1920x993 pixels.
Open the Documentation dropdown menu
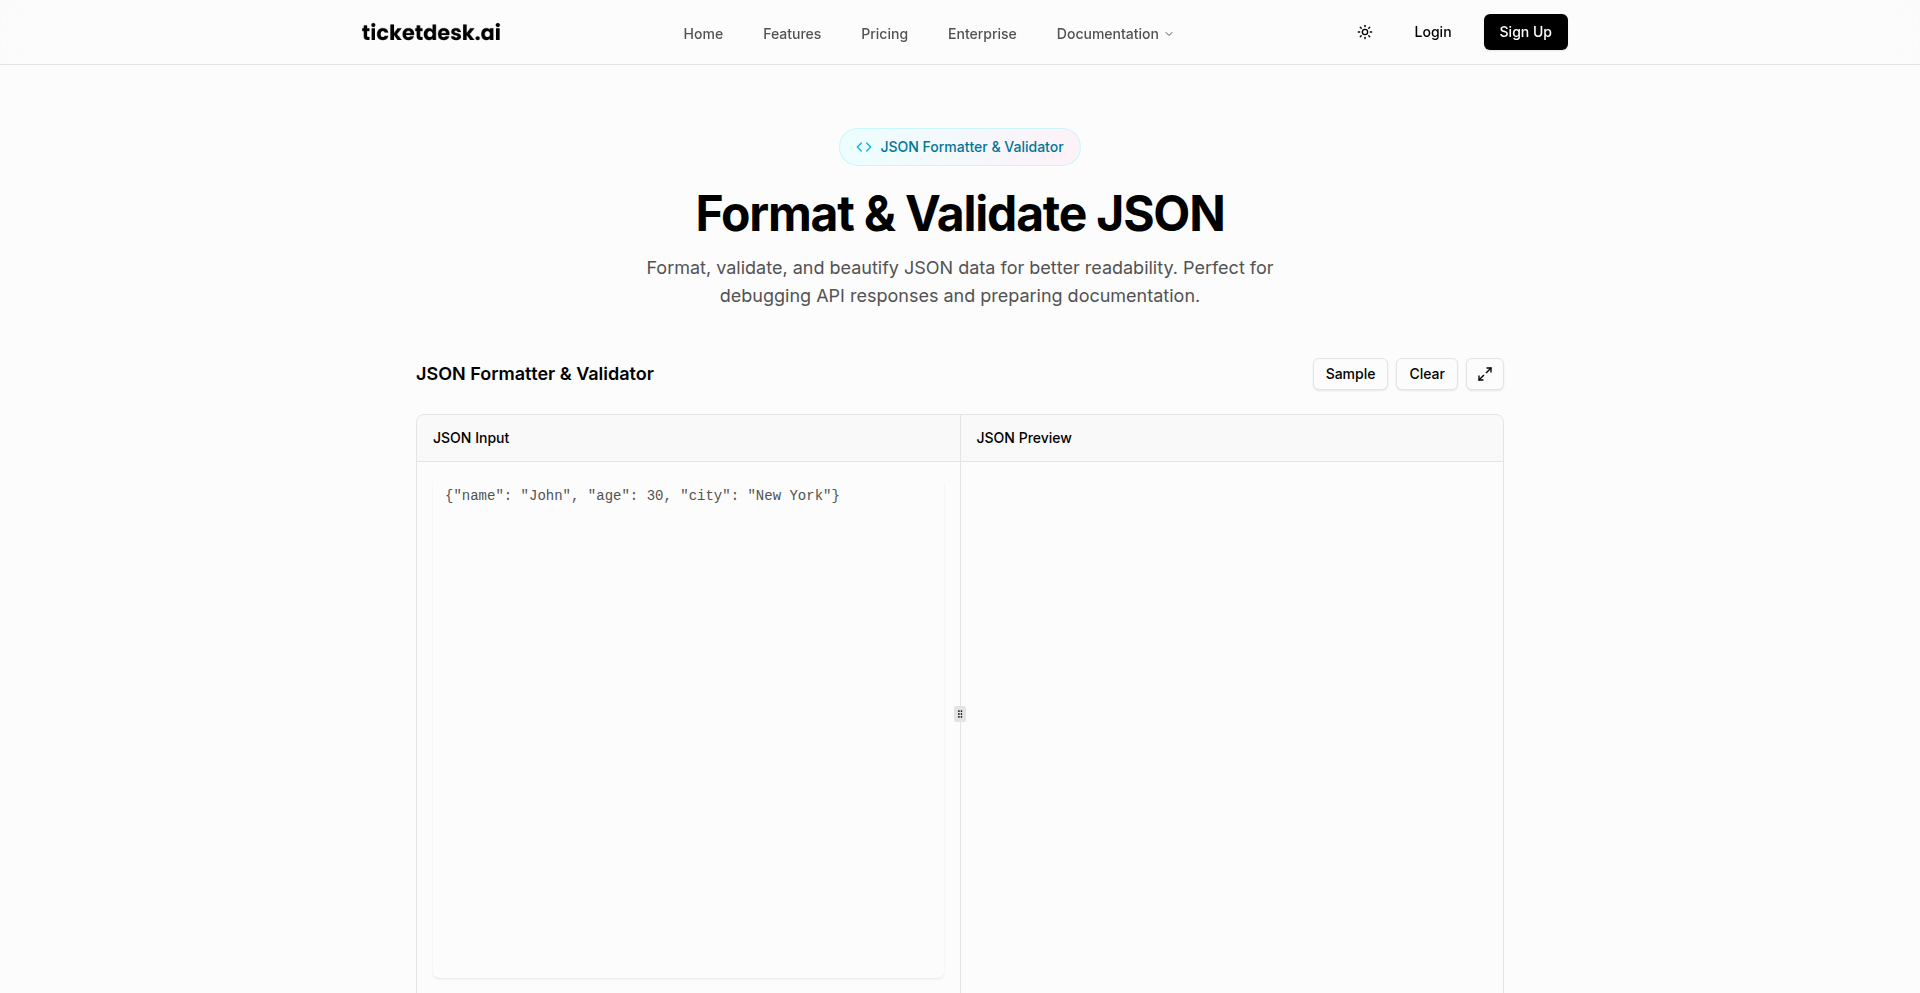pyautogui.click(x=1107, y=34)
